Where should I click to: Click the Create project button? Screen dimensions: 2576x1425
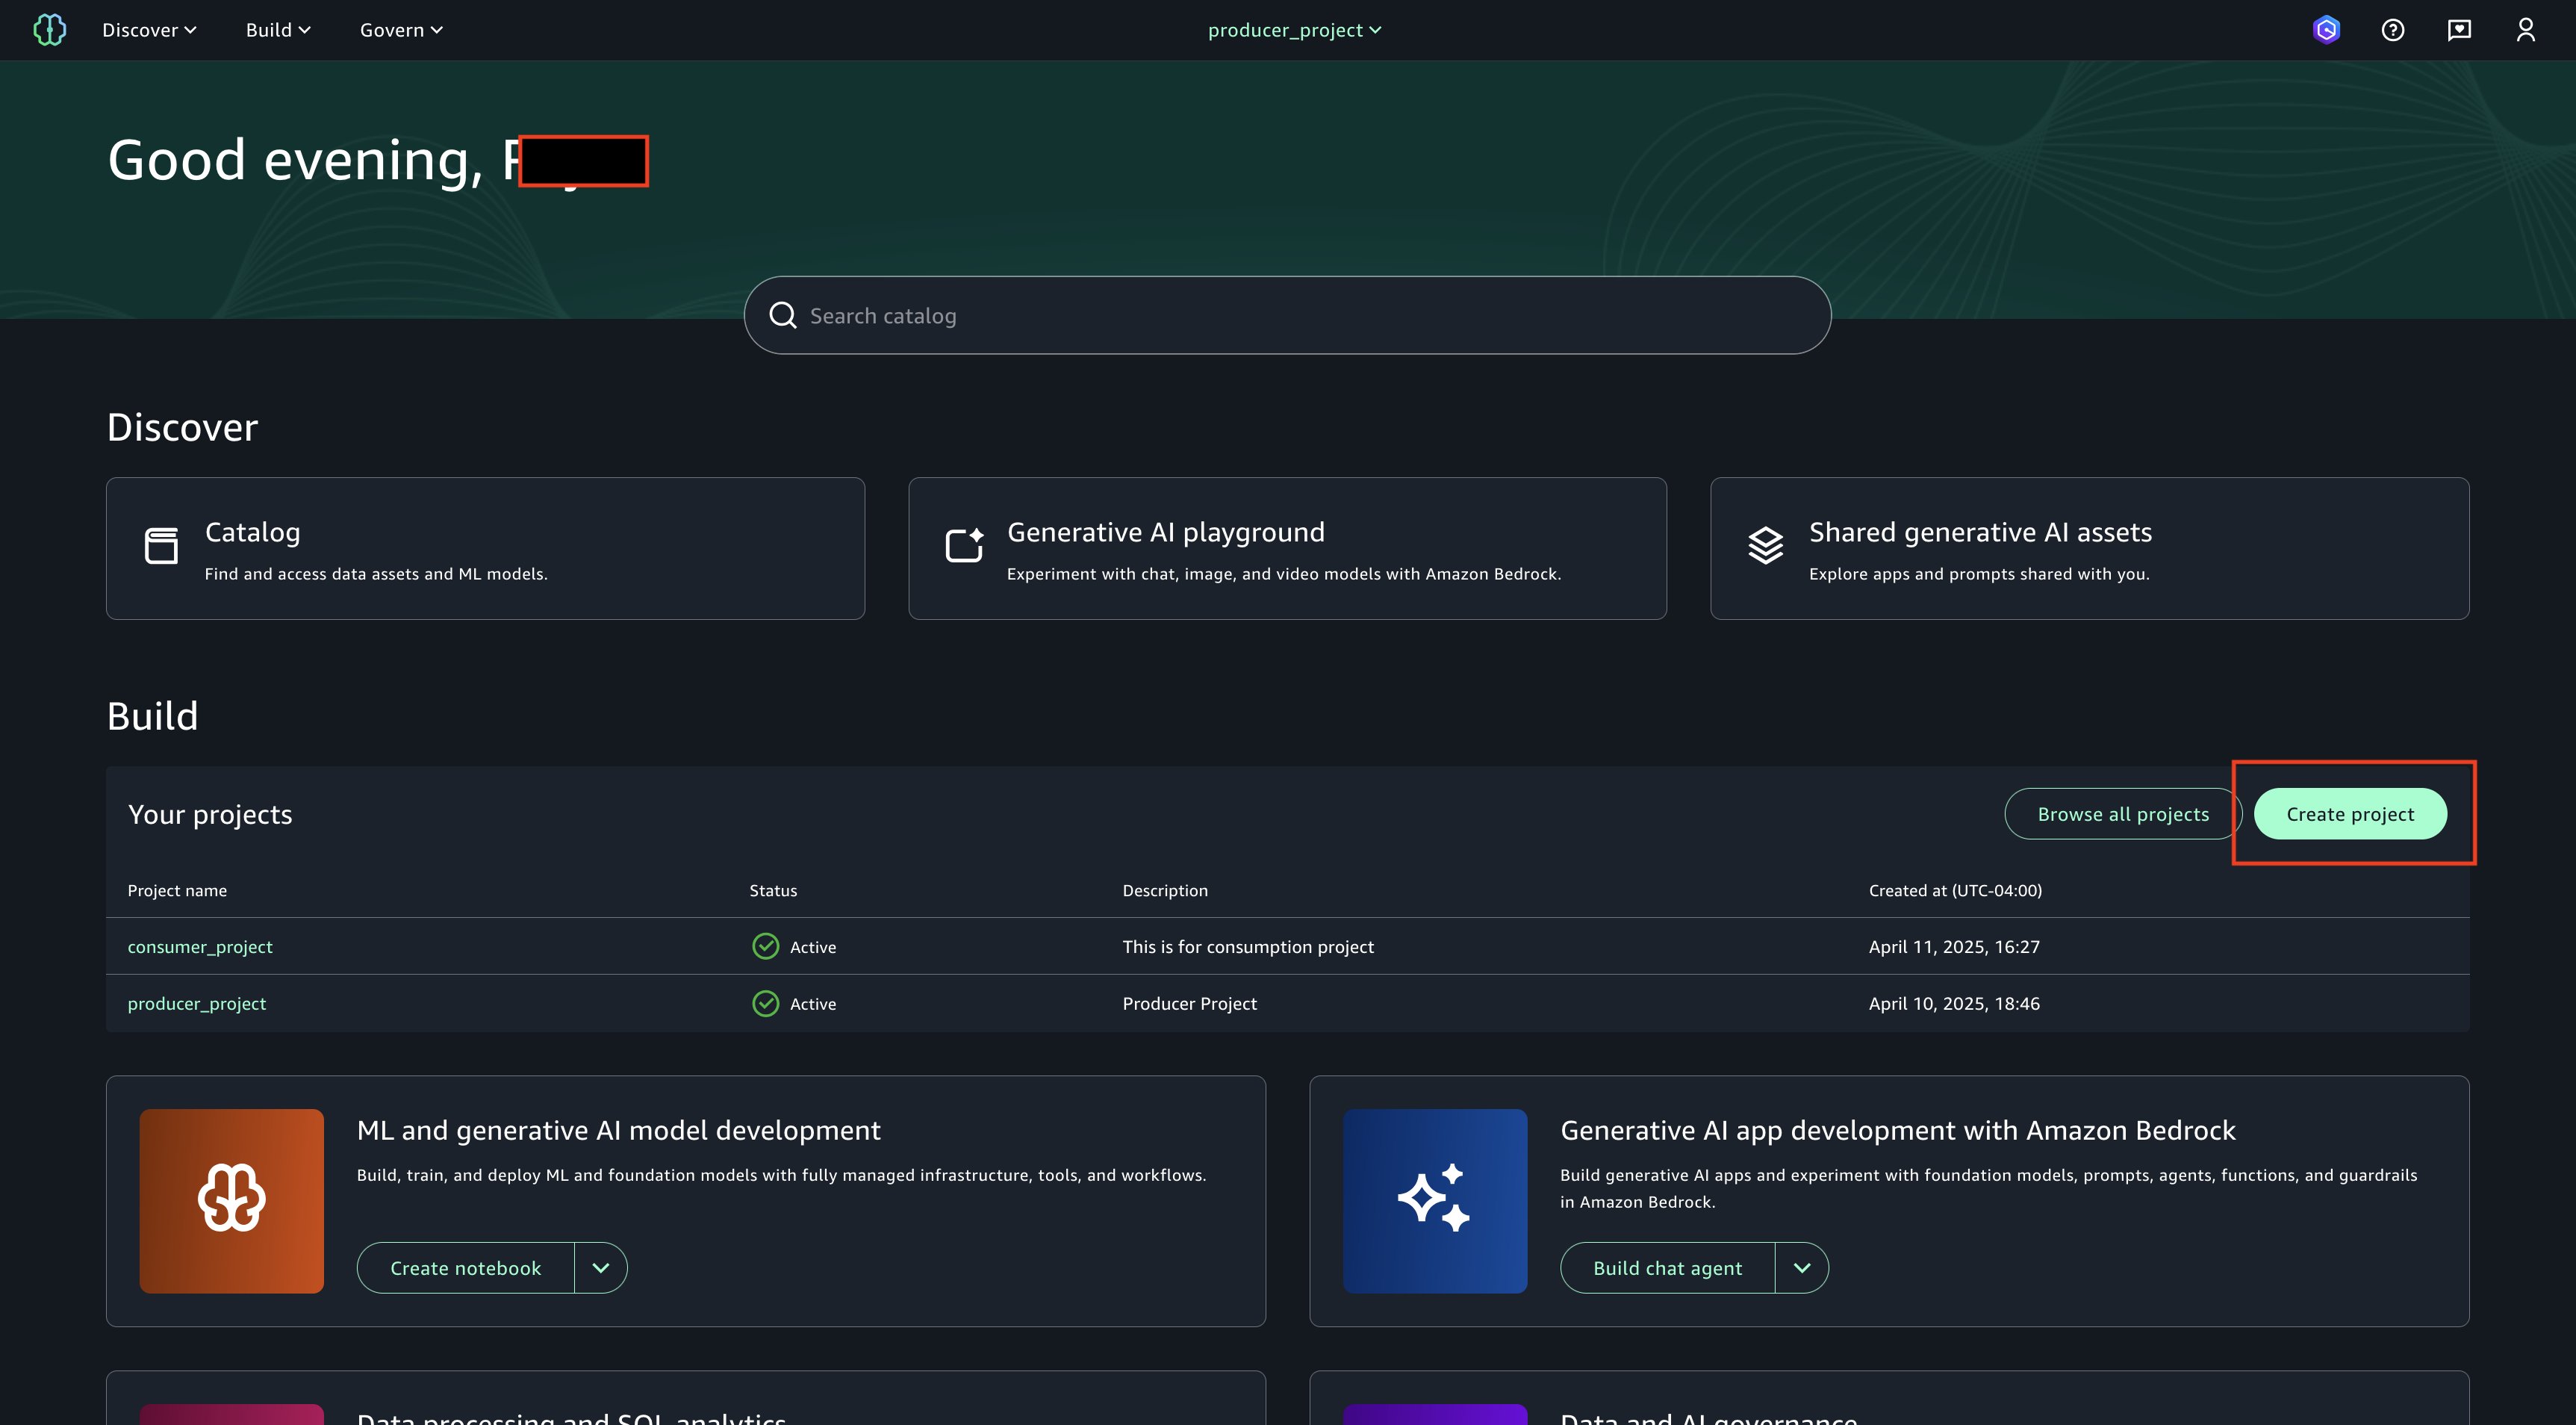2349,814
